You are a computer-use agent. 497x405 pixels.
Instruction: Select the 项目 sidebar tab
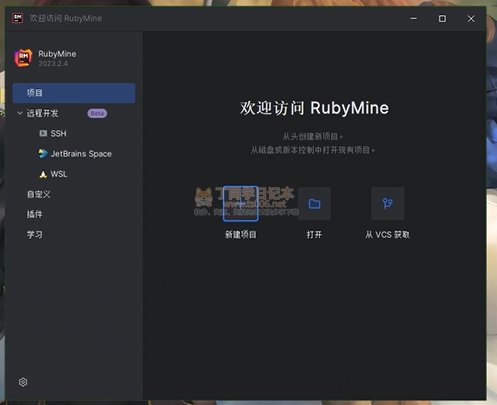point(74,93)
